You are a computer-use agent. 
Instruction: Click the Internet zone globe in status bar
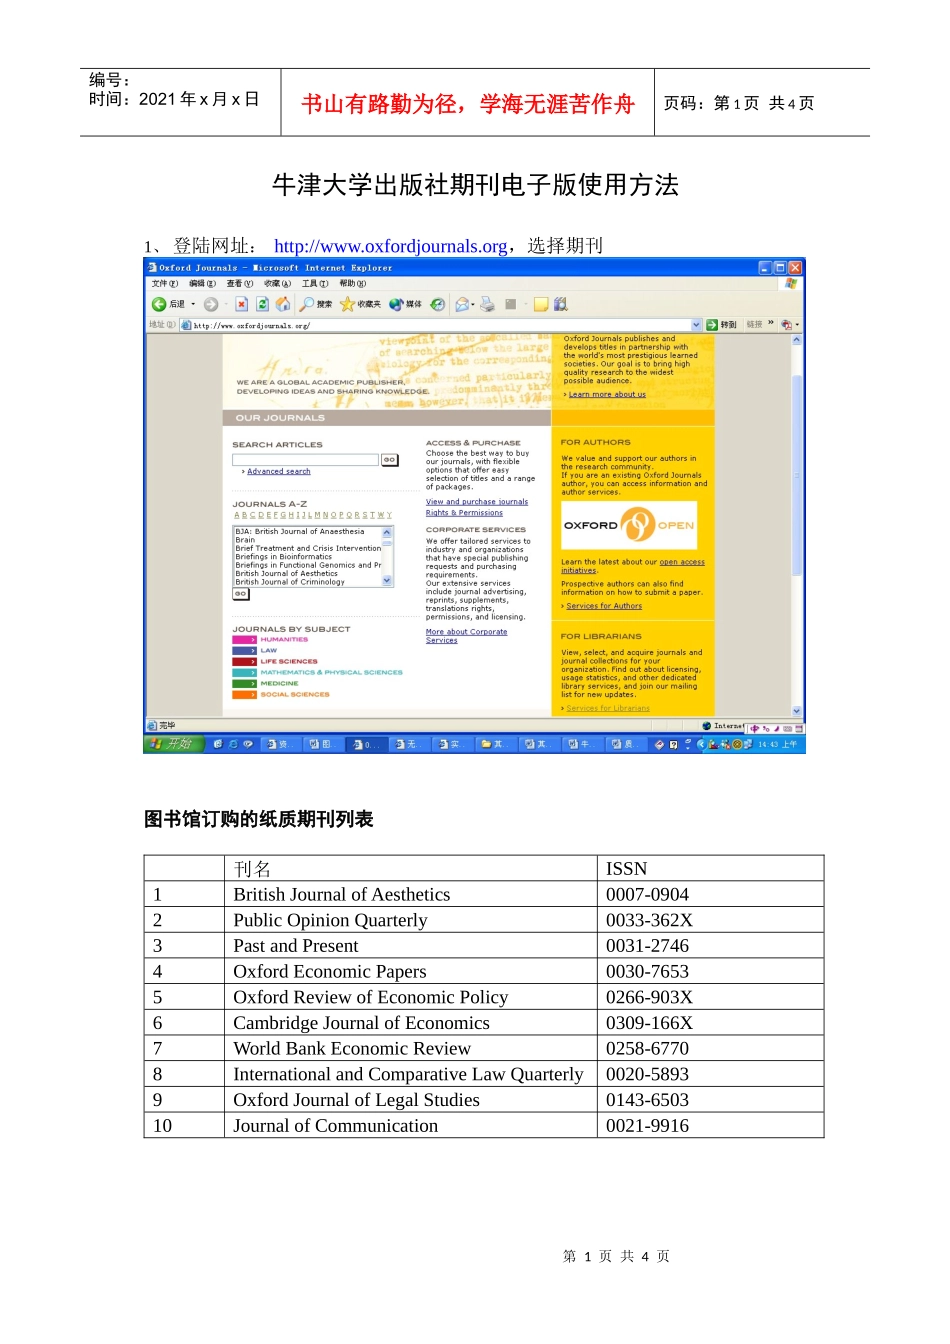[706, 726]
